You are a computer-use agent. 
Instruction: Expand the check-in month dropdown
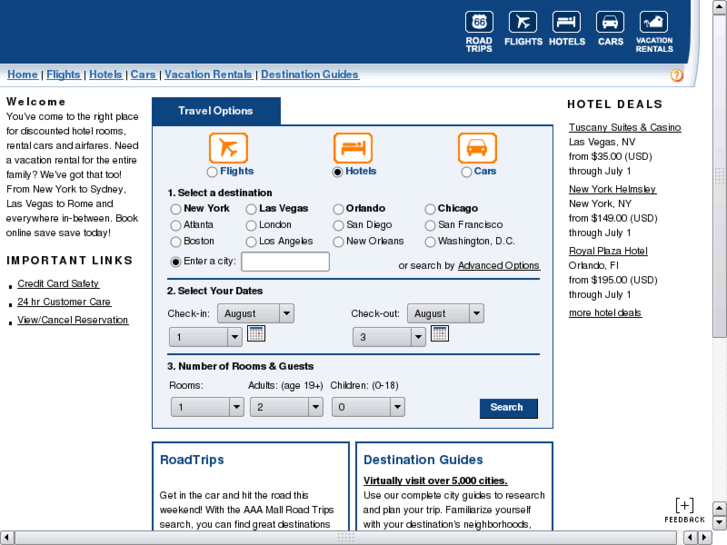(256, 313)
